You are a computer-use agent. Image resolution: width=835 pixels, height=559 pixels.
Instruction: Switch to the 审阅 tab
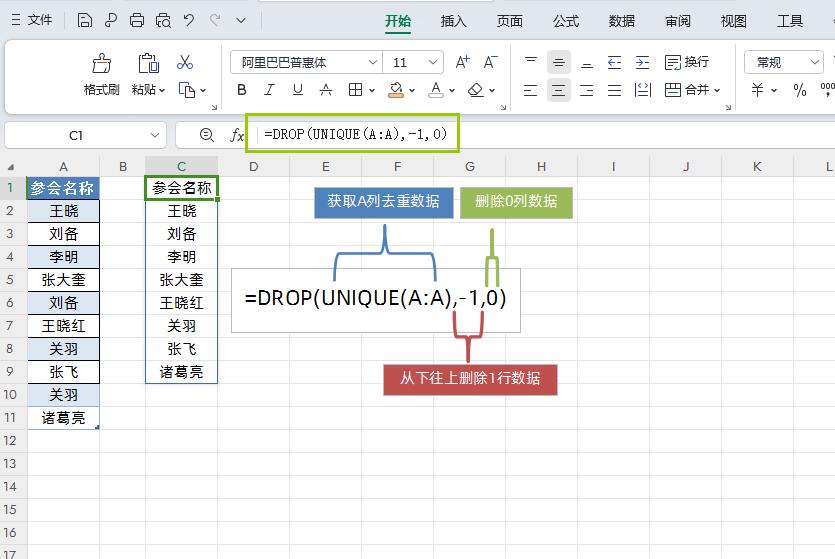(677, 21)
